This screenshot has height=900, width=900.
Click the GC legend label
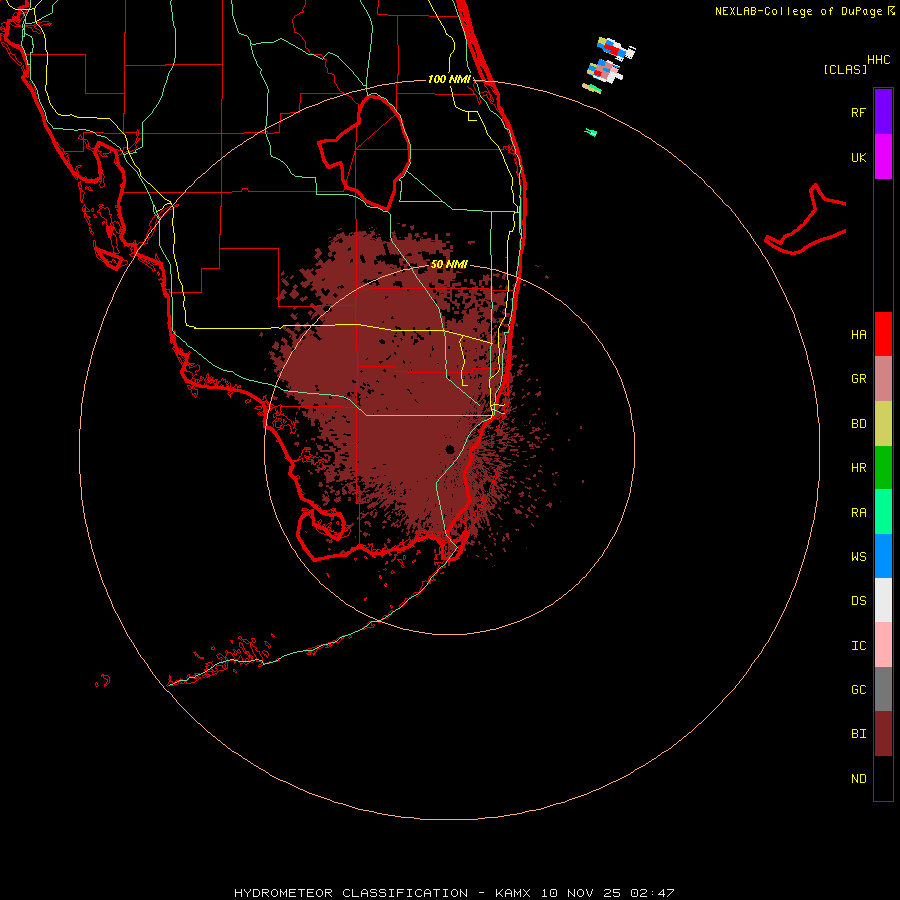(858, 689)
